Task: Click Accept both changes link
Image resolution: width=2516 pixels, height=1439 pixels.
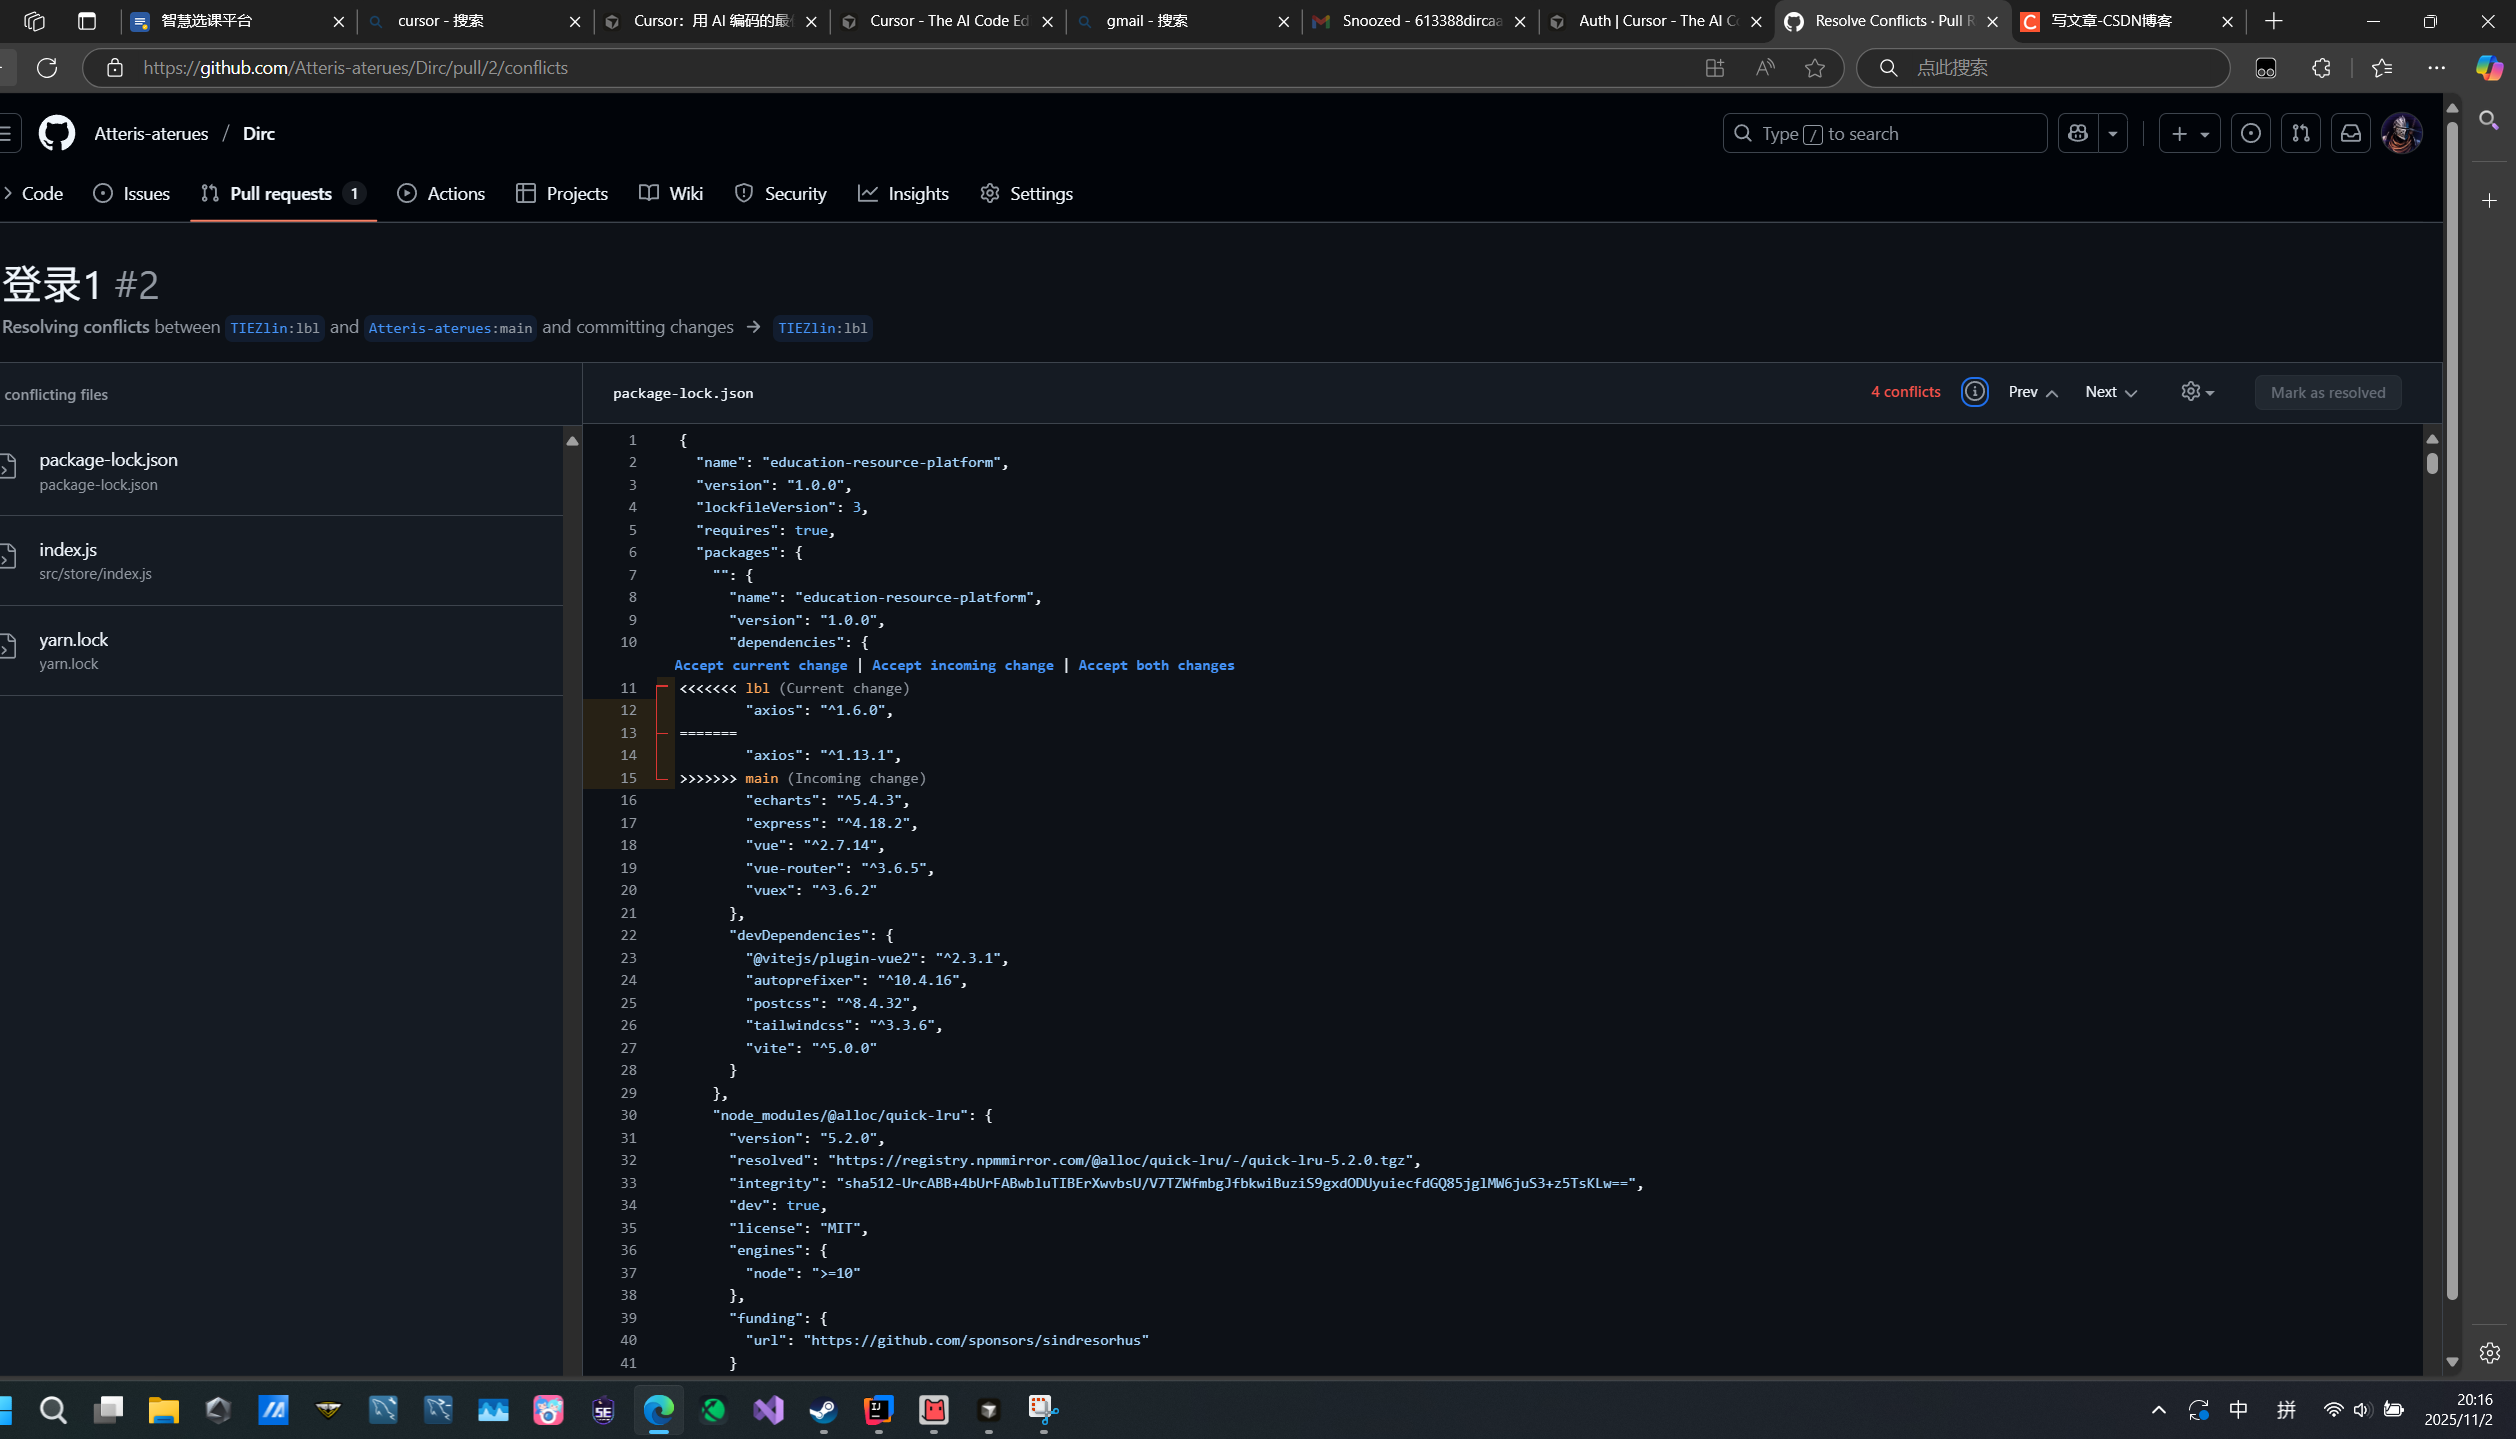Action: (1156, 665)
